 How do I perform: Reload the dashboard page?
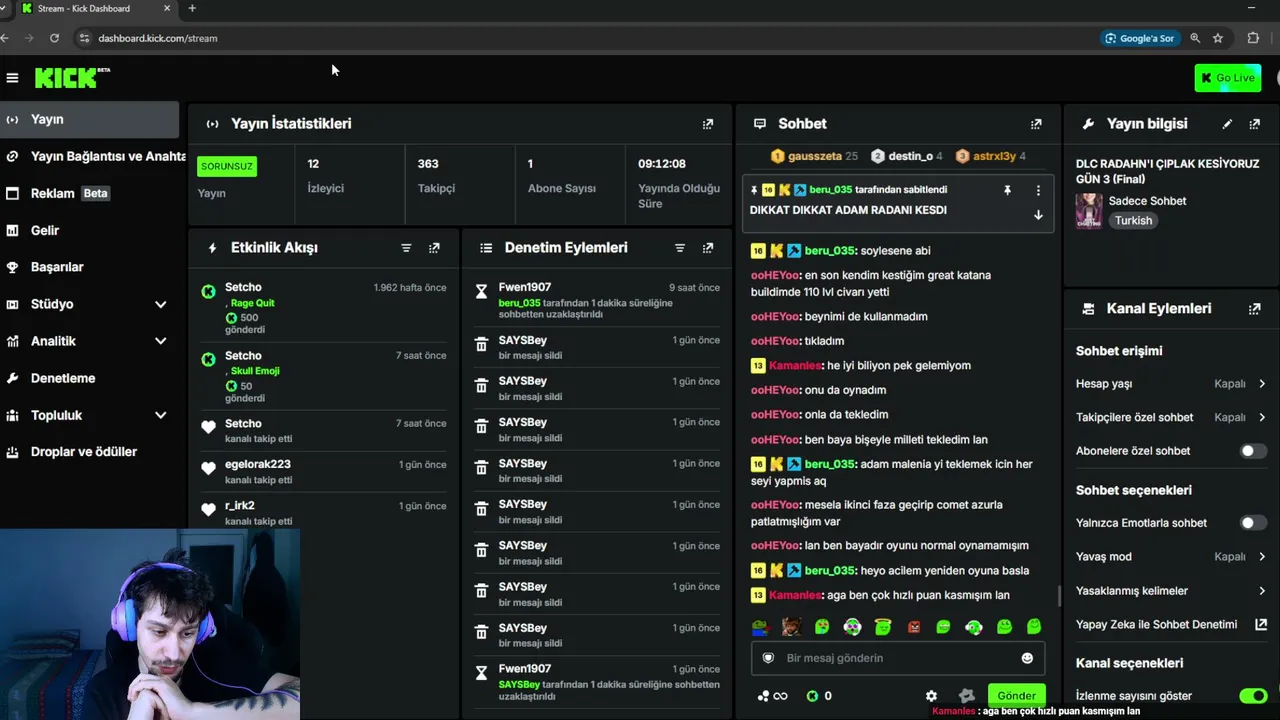(x=54, y=38)
